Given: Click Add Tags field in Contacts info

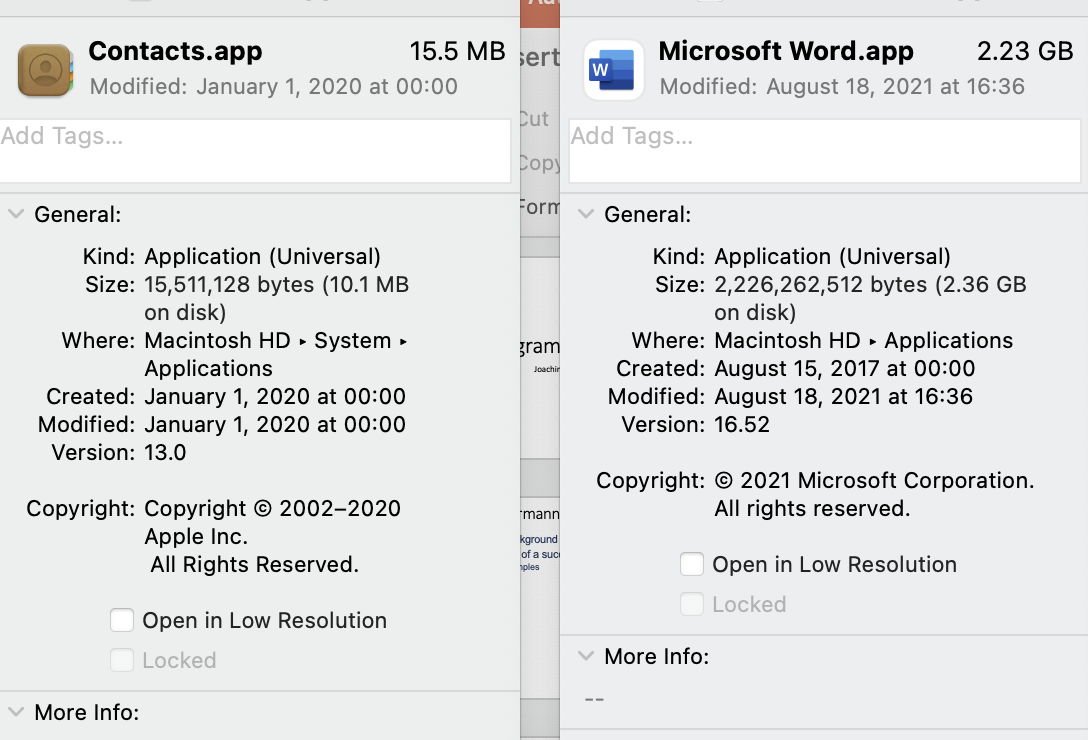Looking at the screenshot, I should tap(255, 150).
